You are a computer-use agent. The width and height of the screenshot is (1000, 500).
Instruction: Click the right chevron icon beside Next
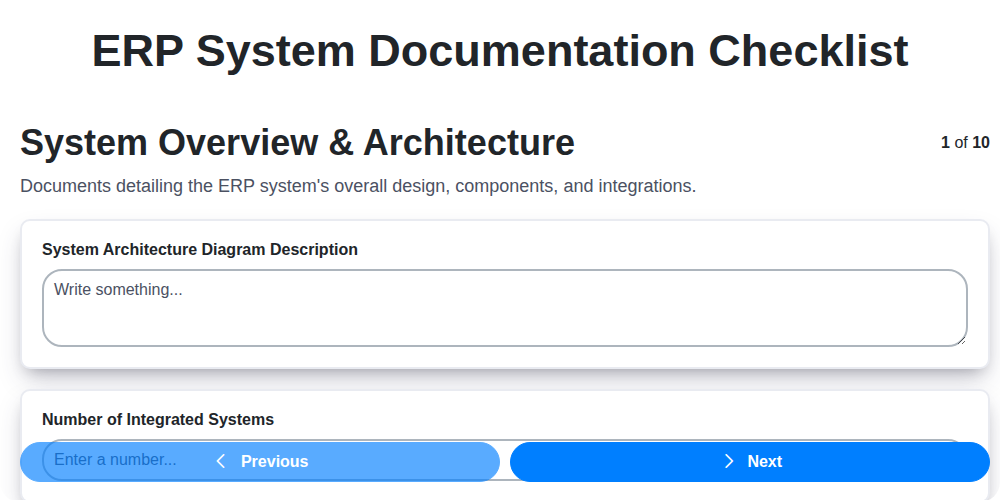coord(729,461)
